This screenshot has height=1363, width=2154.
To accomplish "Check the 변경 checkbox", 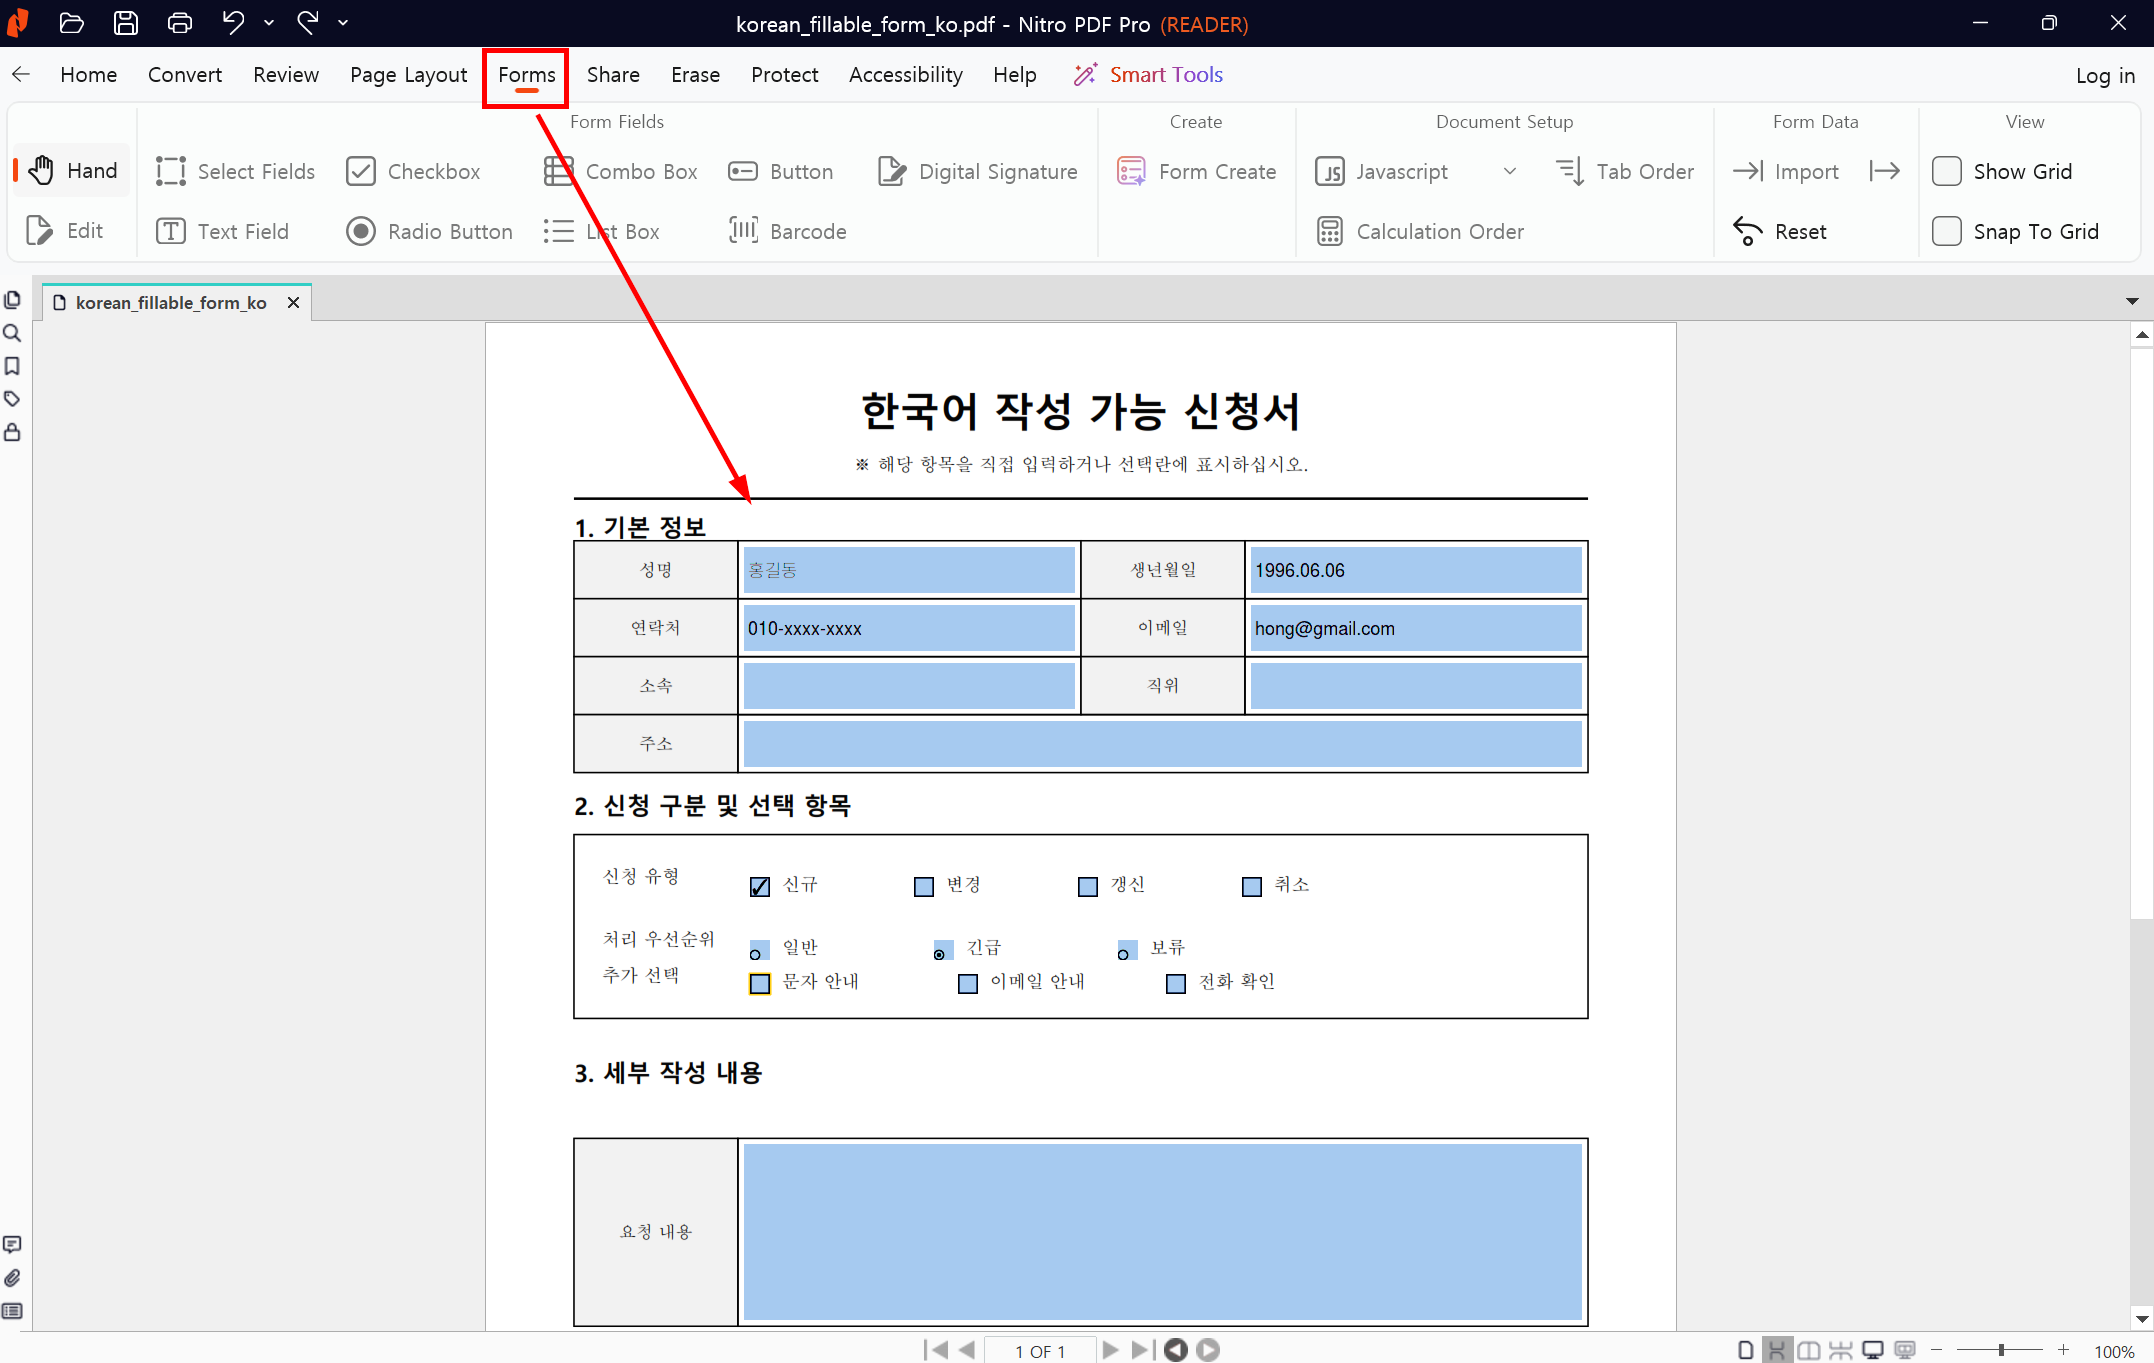I will [x=924, y=886].
